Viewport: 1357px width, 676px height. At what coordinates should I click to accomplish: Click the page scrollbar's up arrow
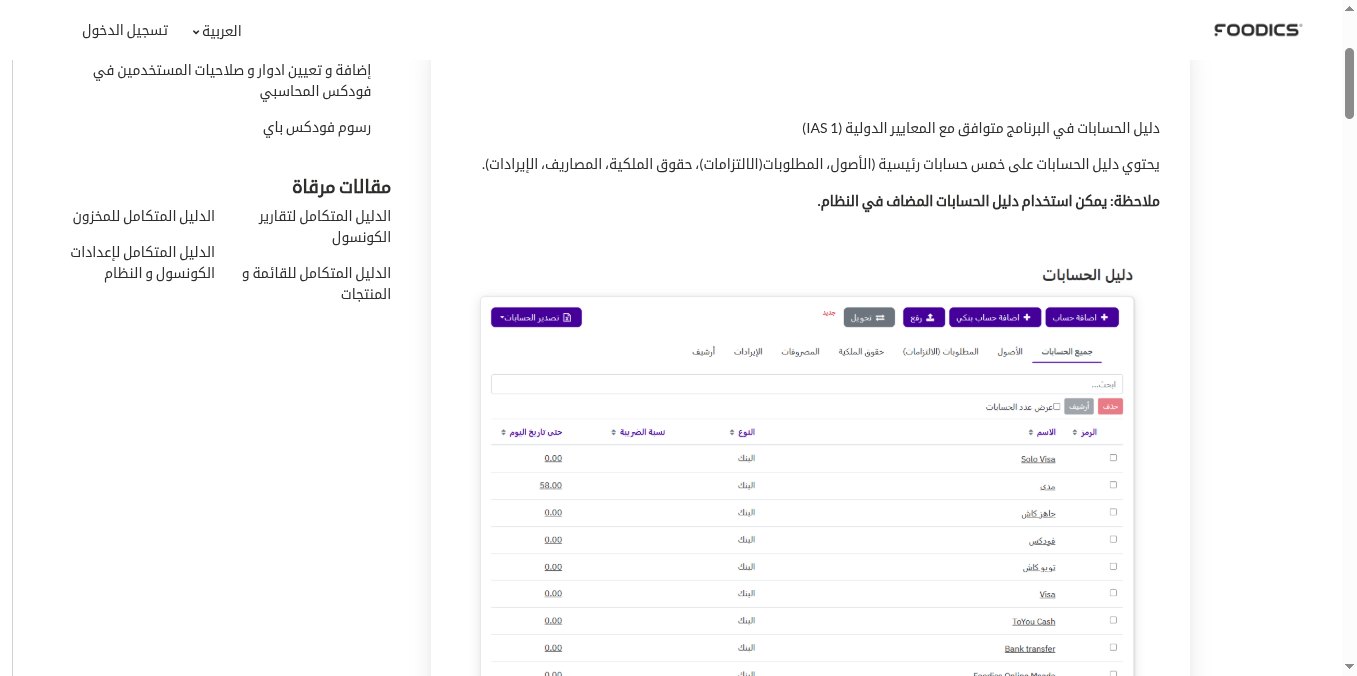1349,10
